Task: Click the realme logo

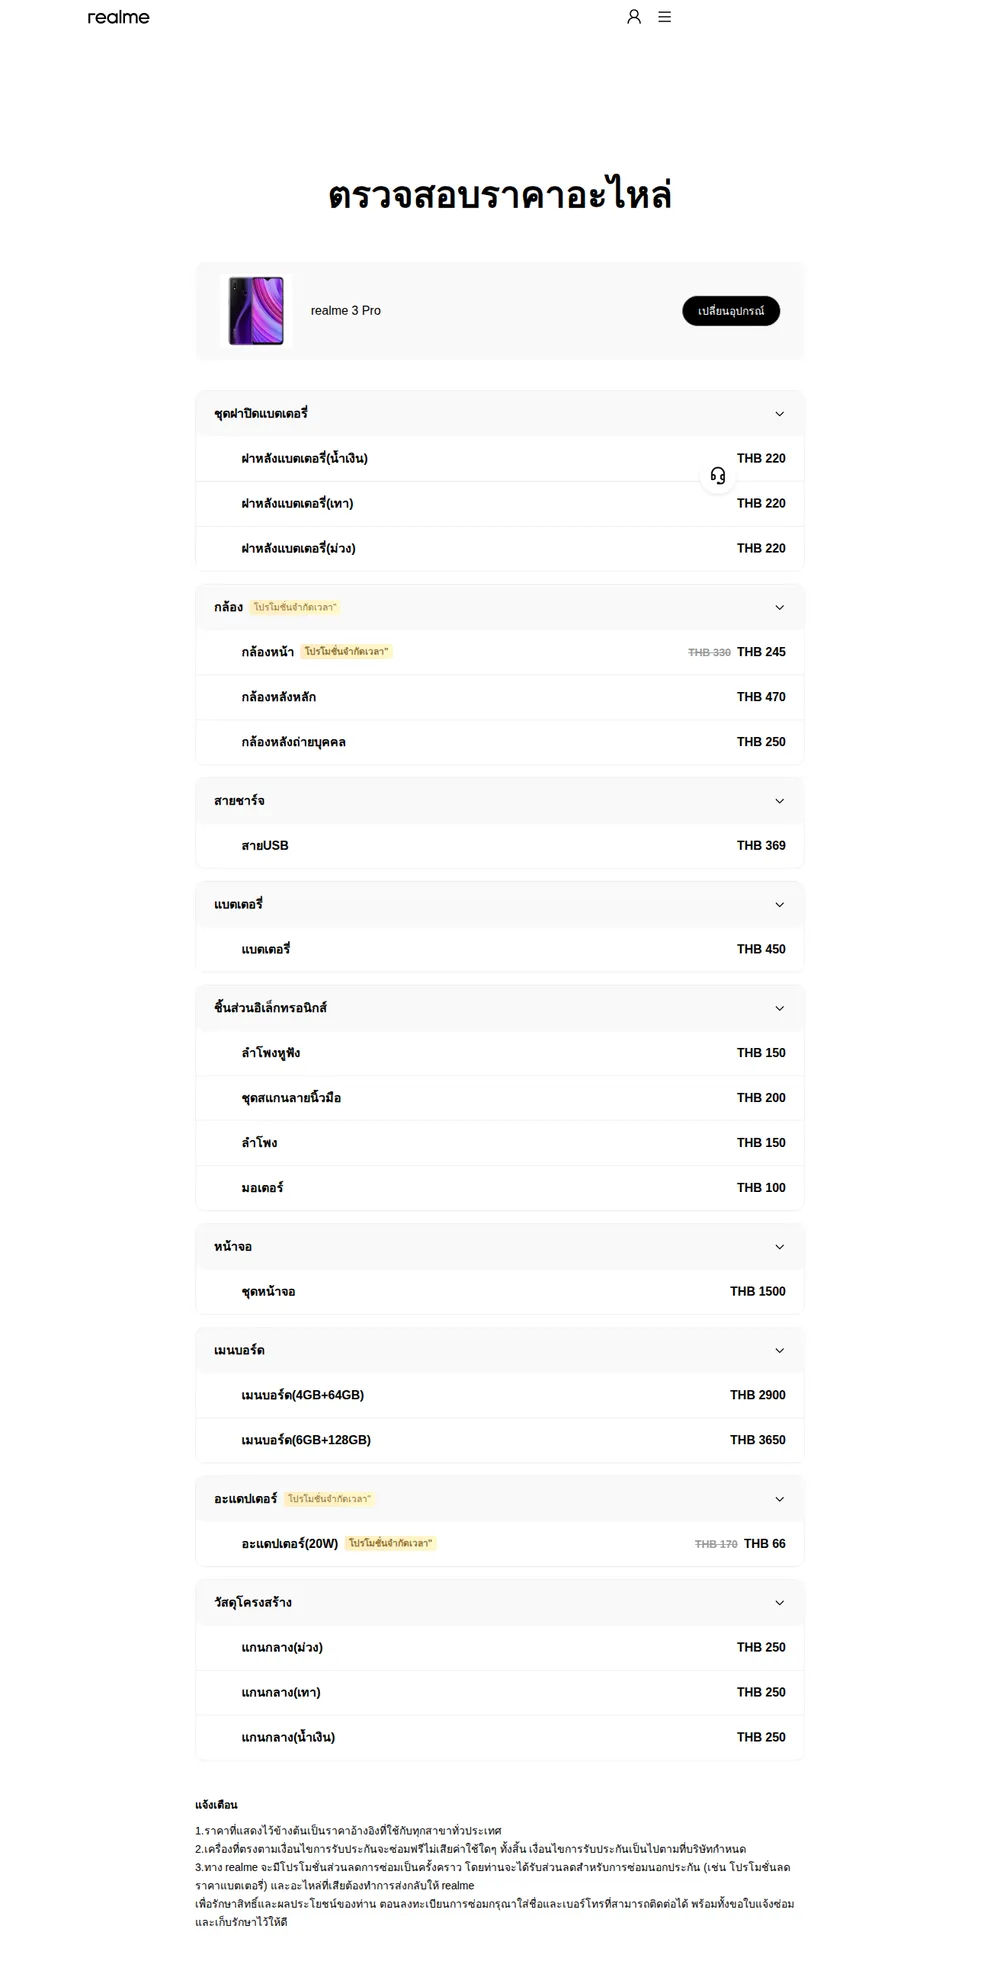Action: pos(118,17)
